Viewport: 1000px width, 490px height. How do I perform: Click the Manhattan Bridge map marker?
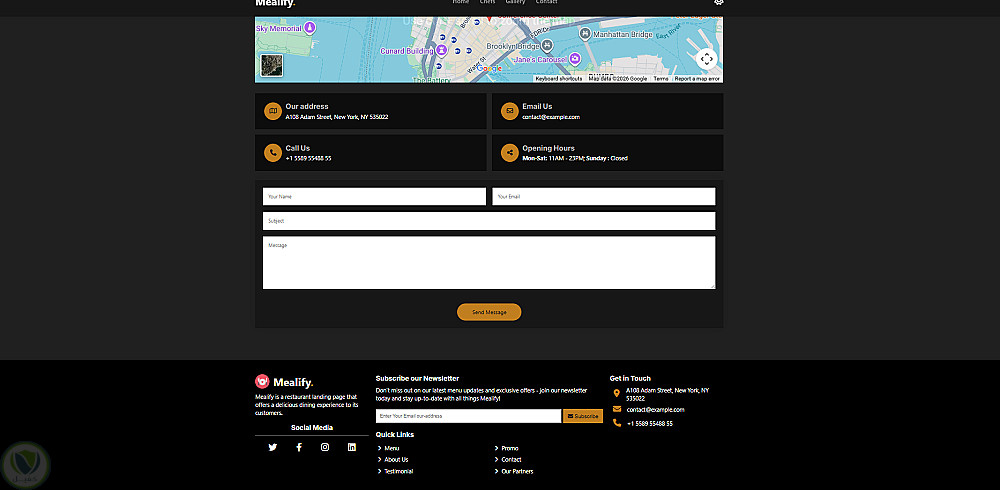pyautogui.click(x=584, y=34)
